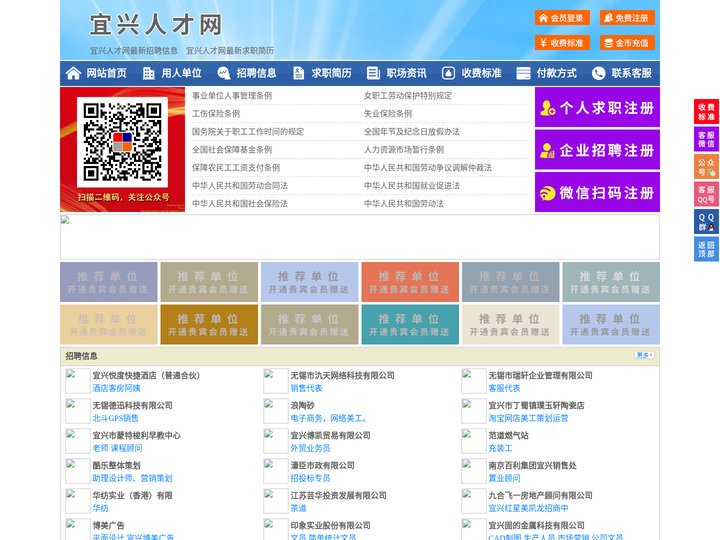The height and width of the screenshot is (540, 720).
Task: Open the 女职工劳动保护特别规定 link
Action: click(408, 96)
